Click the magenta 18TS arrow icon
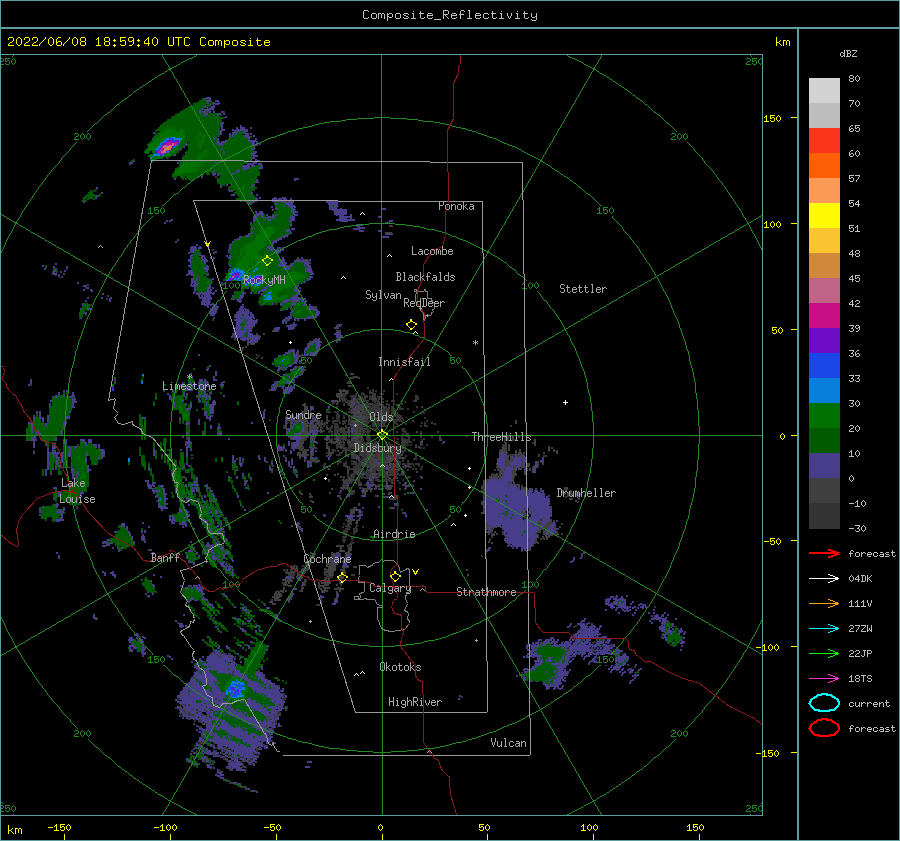This screenshot has height=841, width=900. tap(824, 679)
